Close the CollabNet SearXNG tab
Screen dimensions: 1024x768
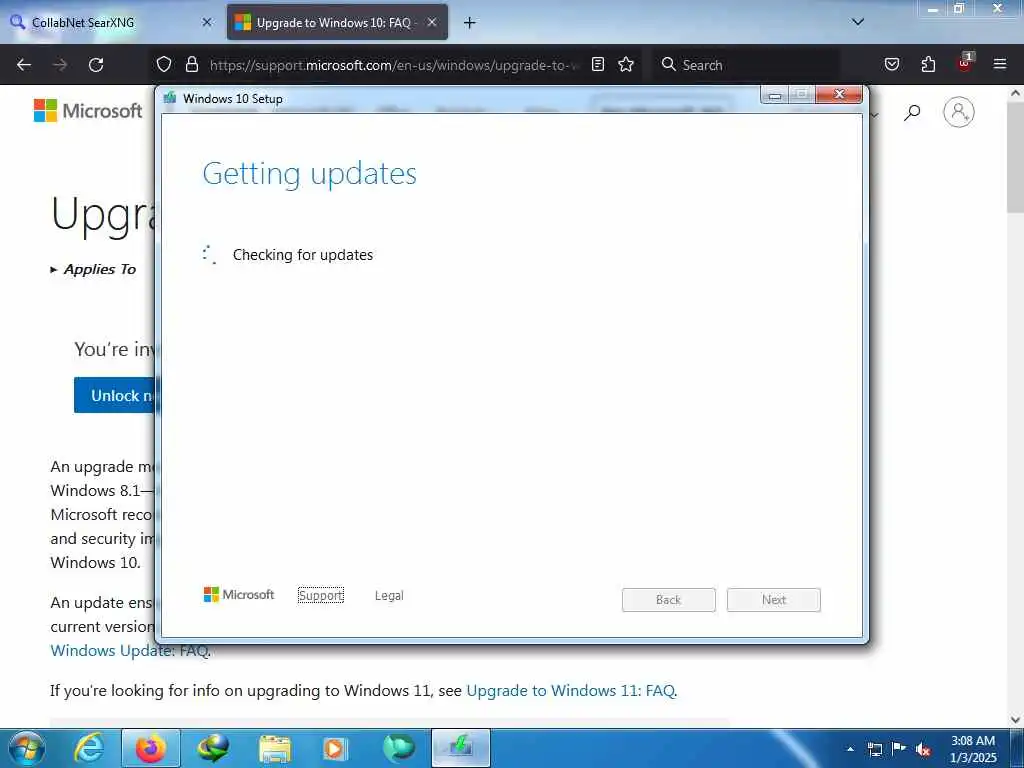click(x=207, y=22)
